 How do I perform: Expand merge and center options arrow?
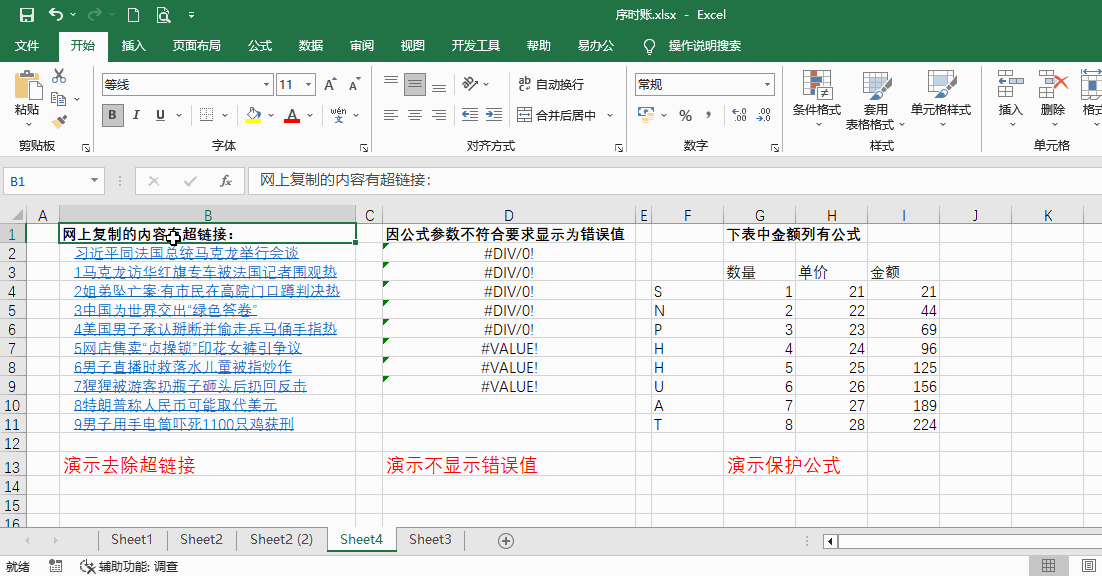(x=610, y=114)
